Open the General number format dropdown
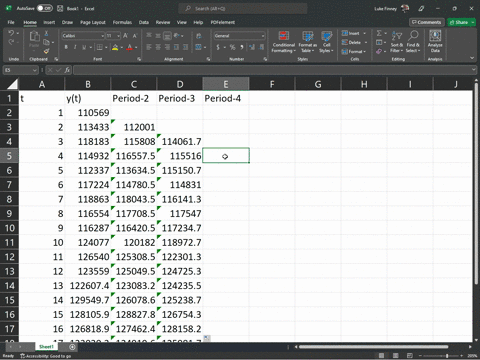Image resolution: width=480 pixels, height=360 pixels. click(263, 36)
